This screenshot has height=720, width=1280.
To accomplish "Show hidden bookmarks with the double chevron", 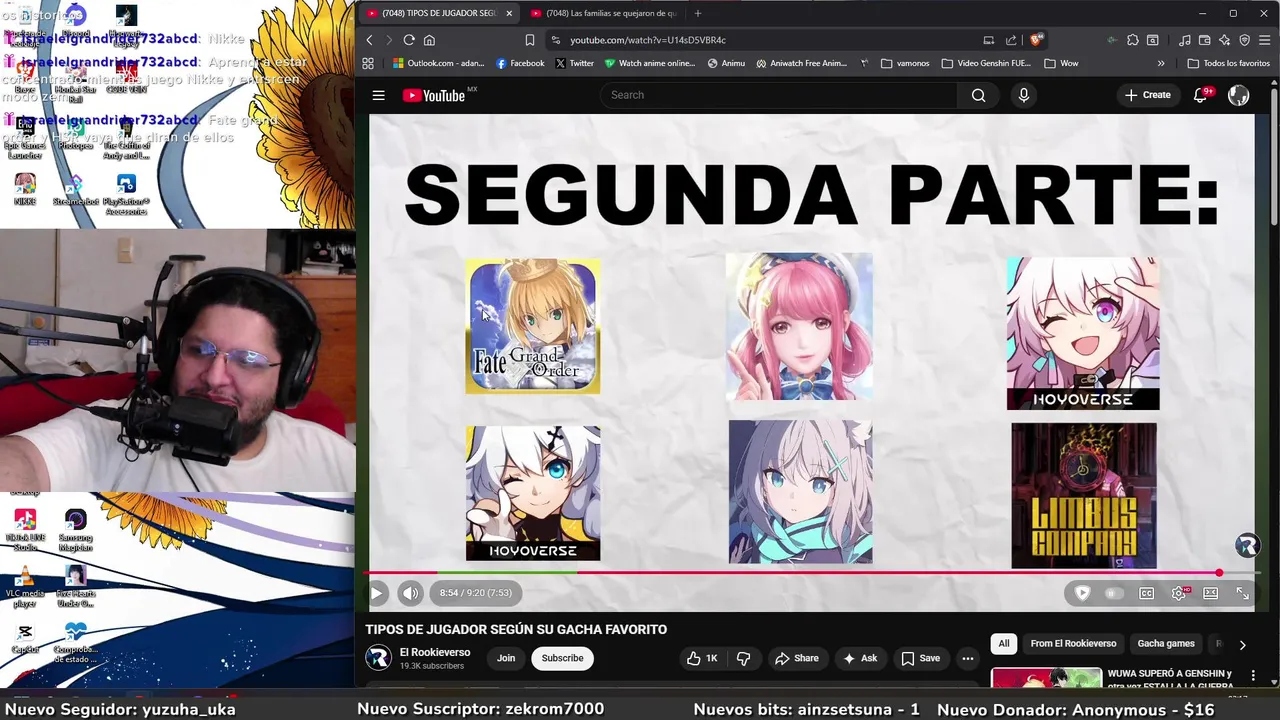I will click(x=1161, y=63).
